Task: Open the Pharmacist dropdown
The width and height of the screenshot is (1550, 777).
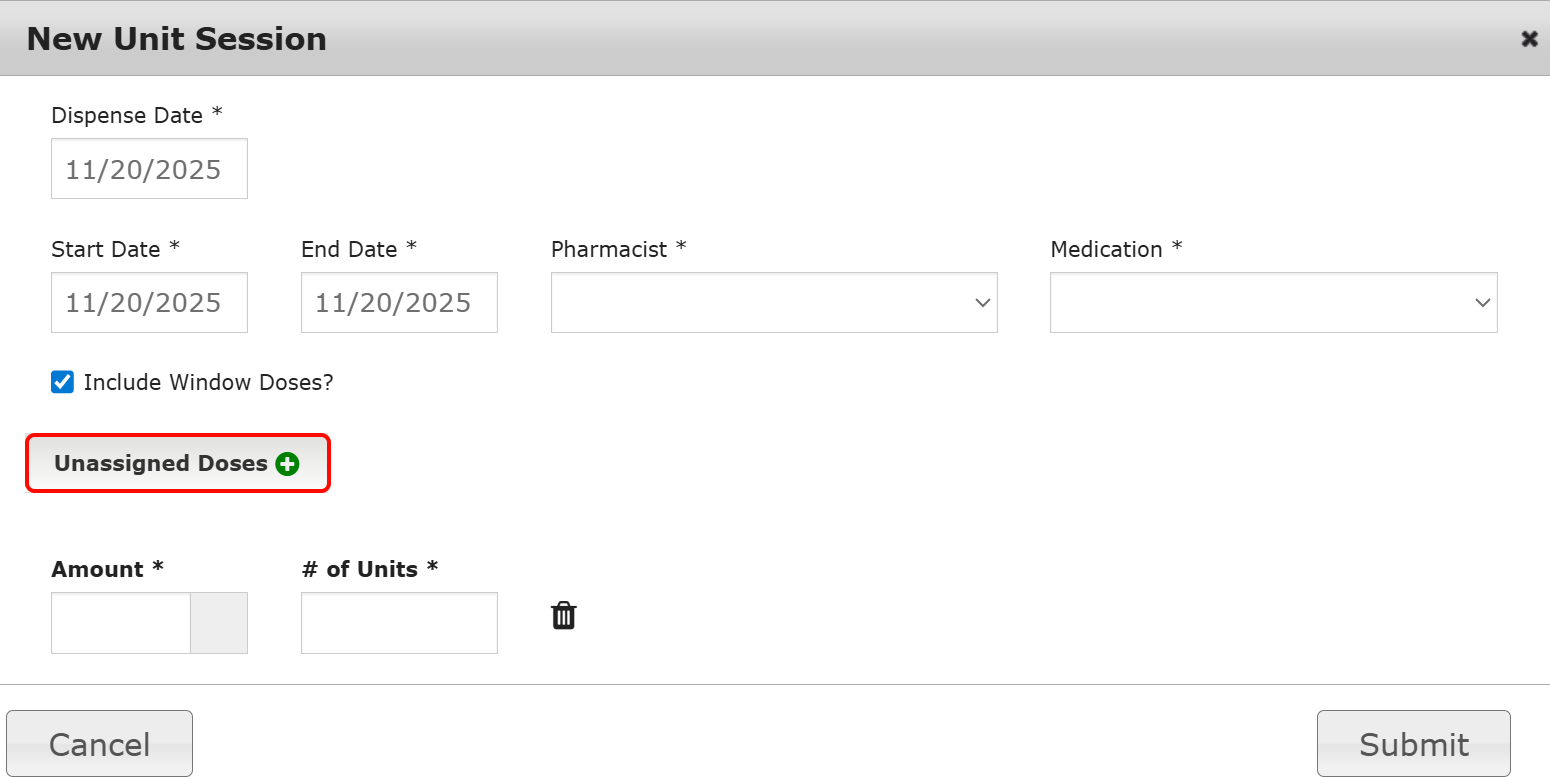Action: [773, 302]
